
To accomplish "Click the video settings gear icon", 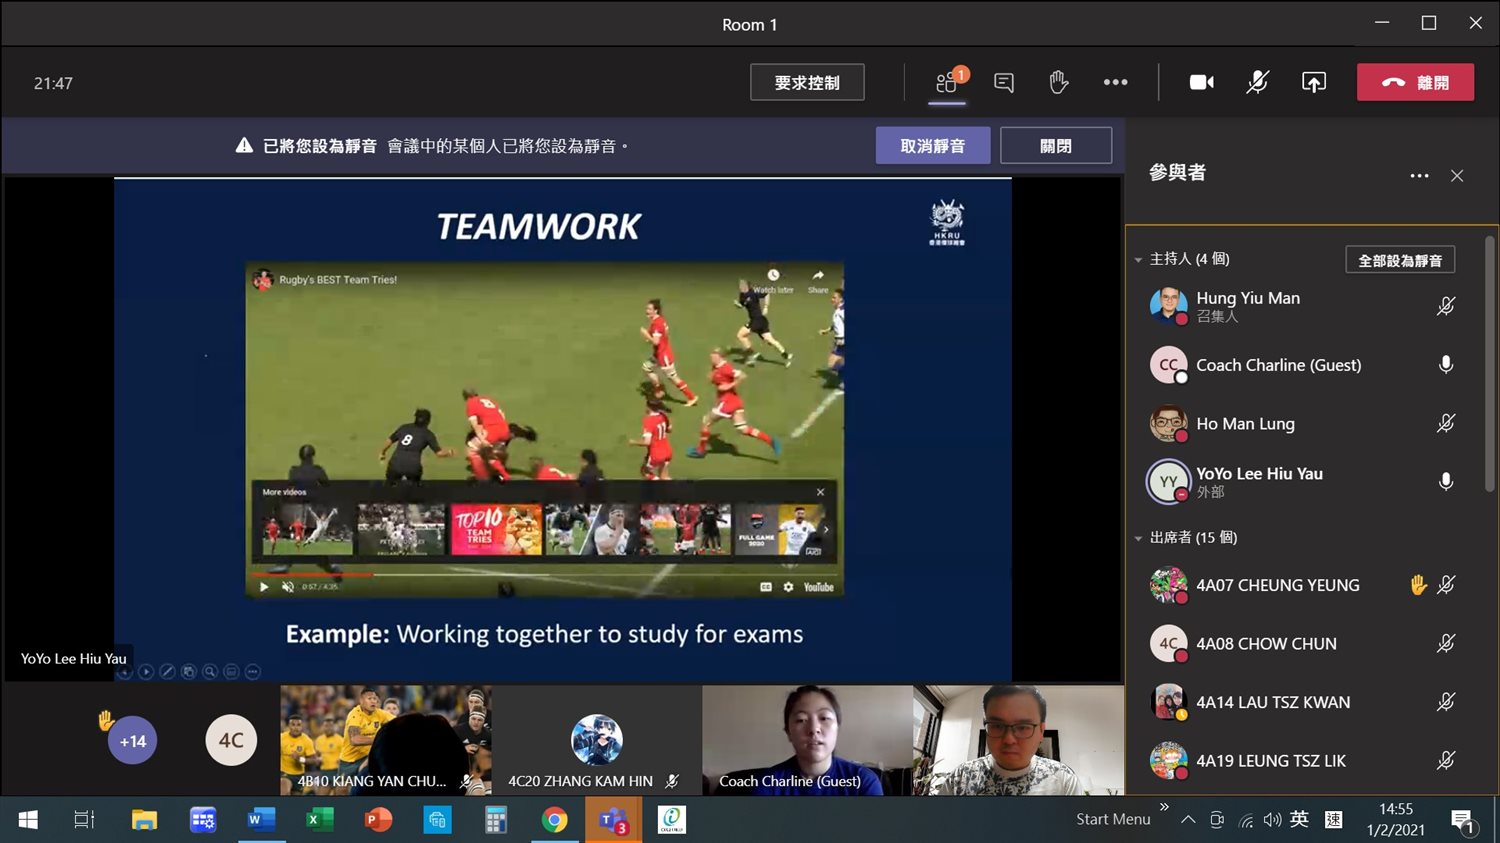I will coord(788,587).
